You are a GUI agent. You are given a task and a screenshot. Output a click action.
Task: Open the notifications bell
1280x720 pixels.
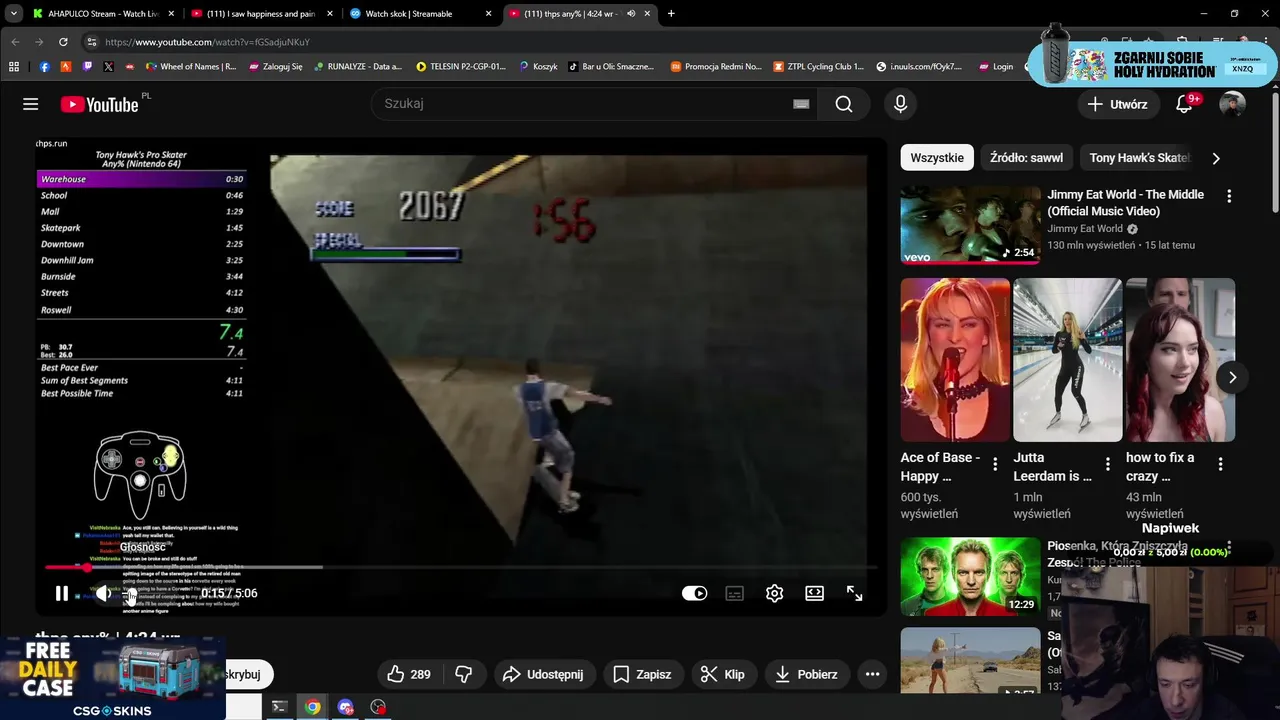(x=1184, y=104)
